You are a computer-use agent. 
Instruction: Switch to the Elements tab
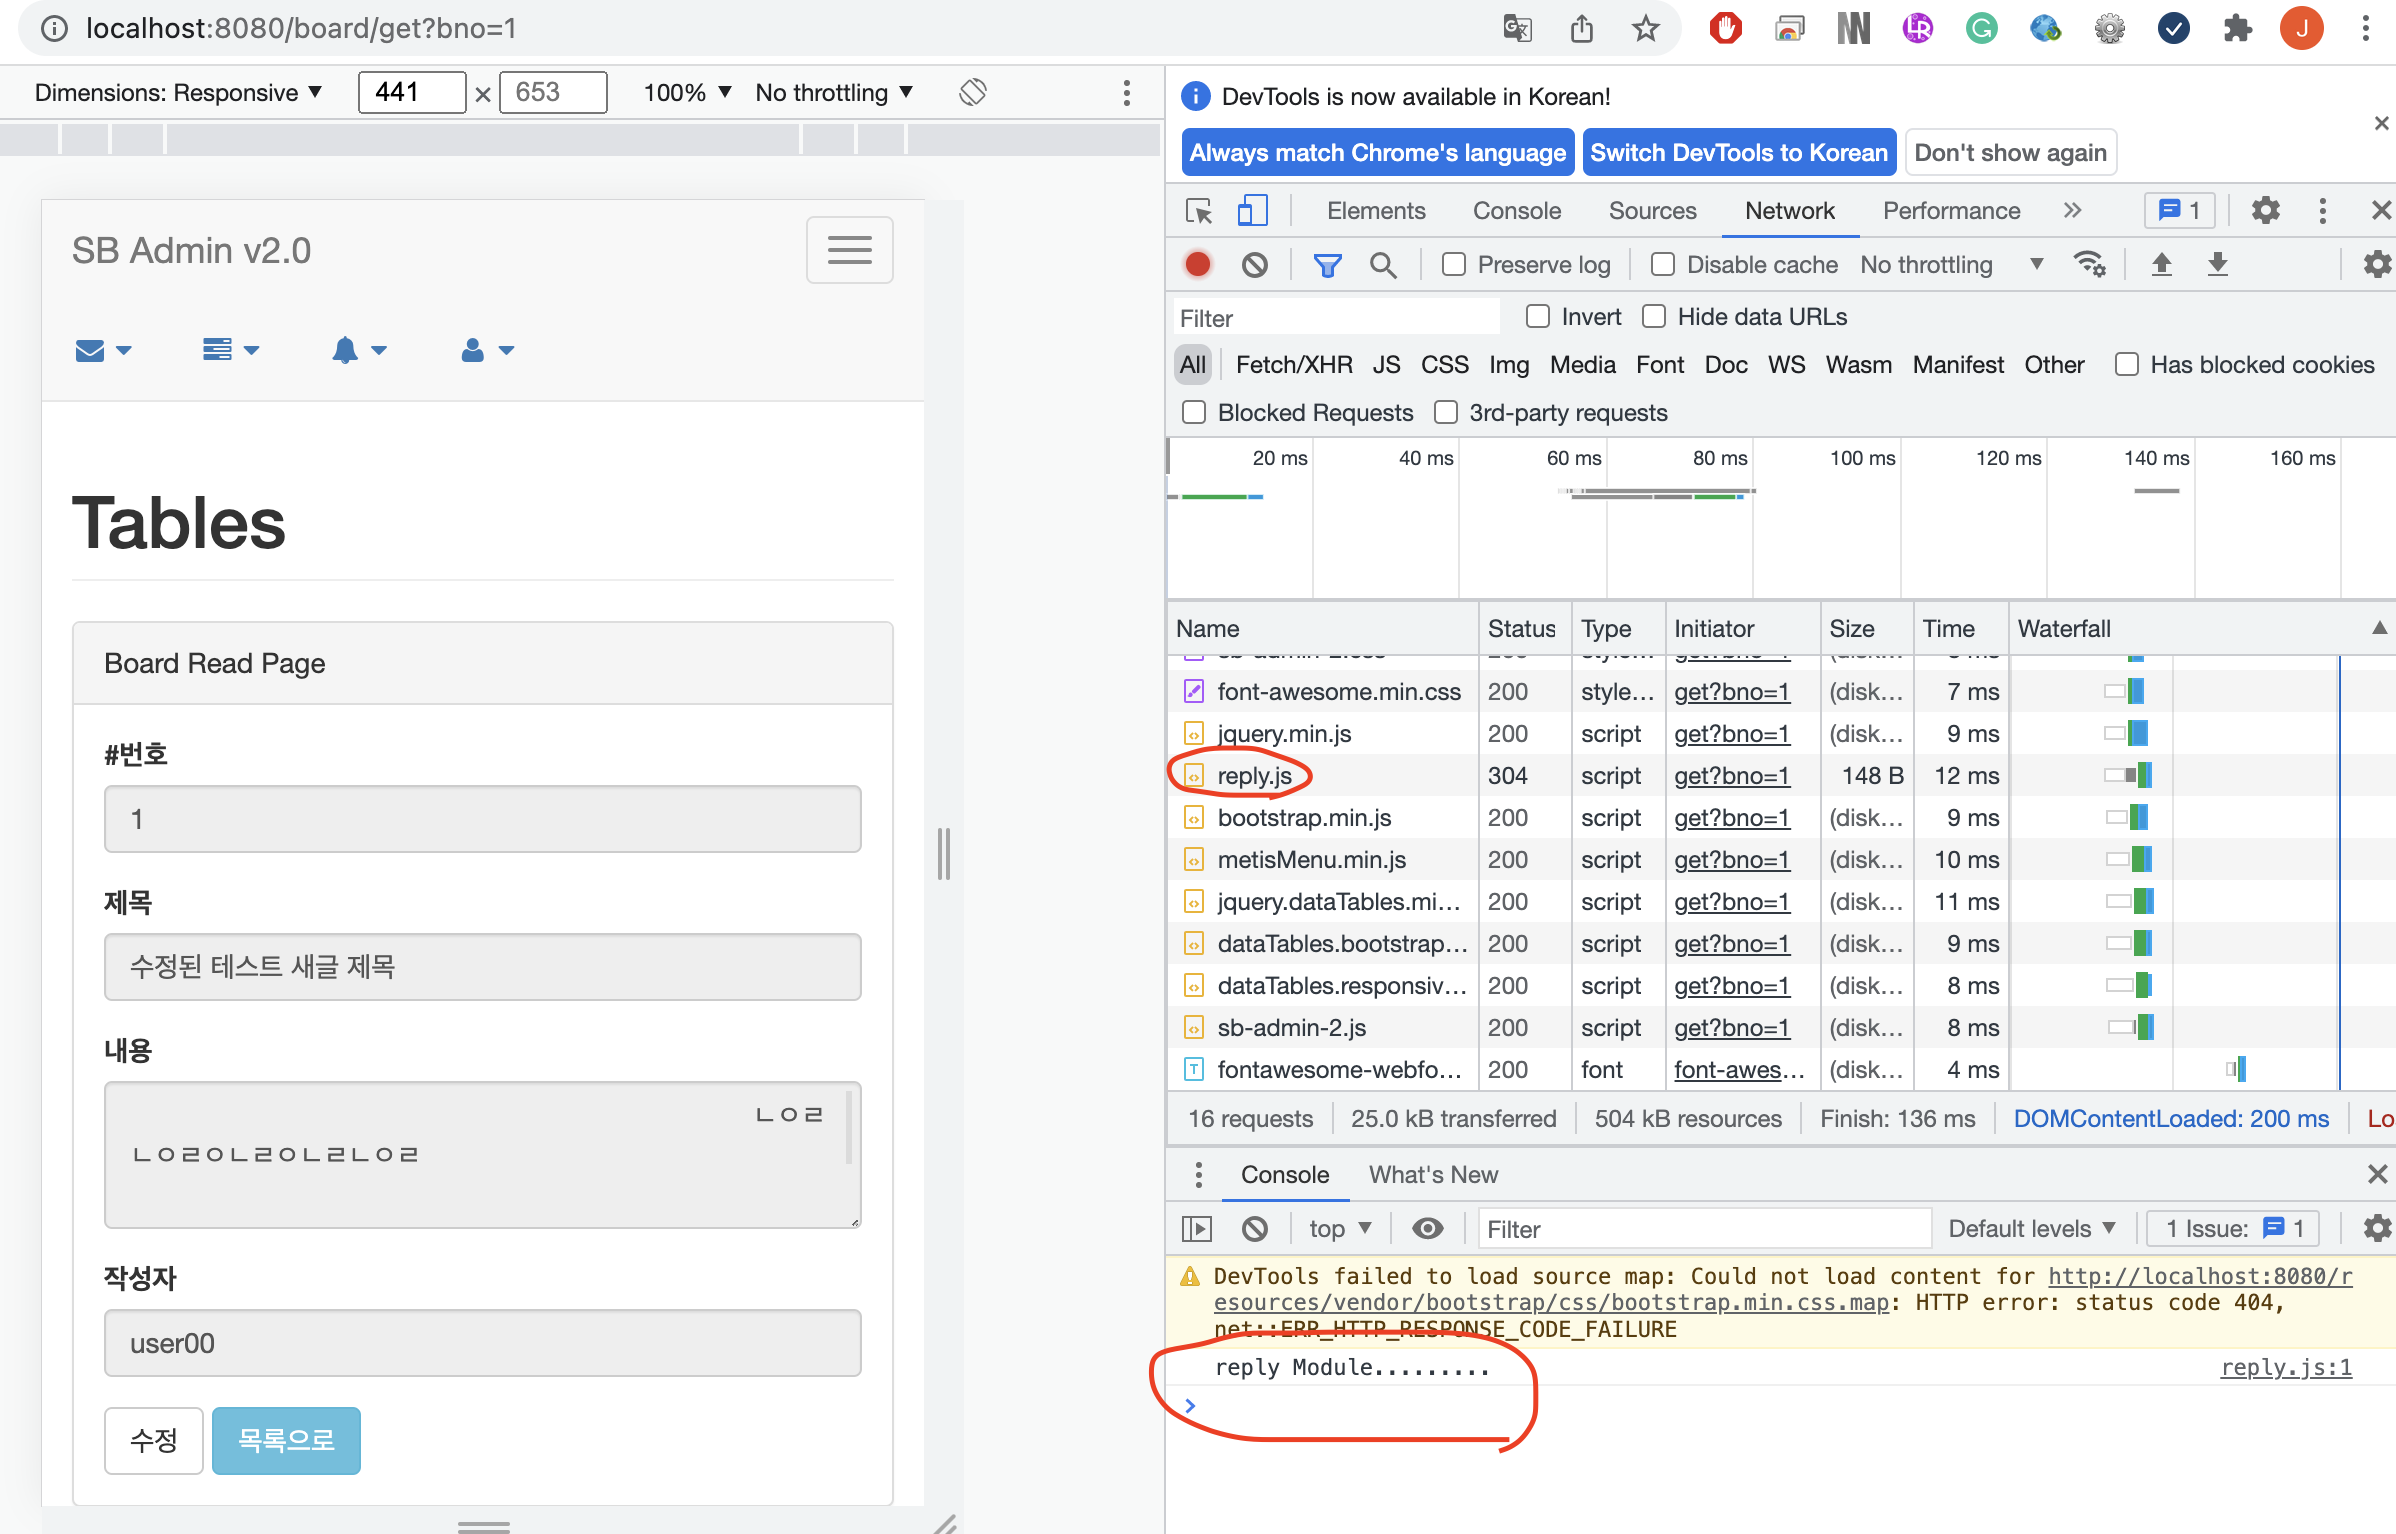click(x=1375, y=211)
